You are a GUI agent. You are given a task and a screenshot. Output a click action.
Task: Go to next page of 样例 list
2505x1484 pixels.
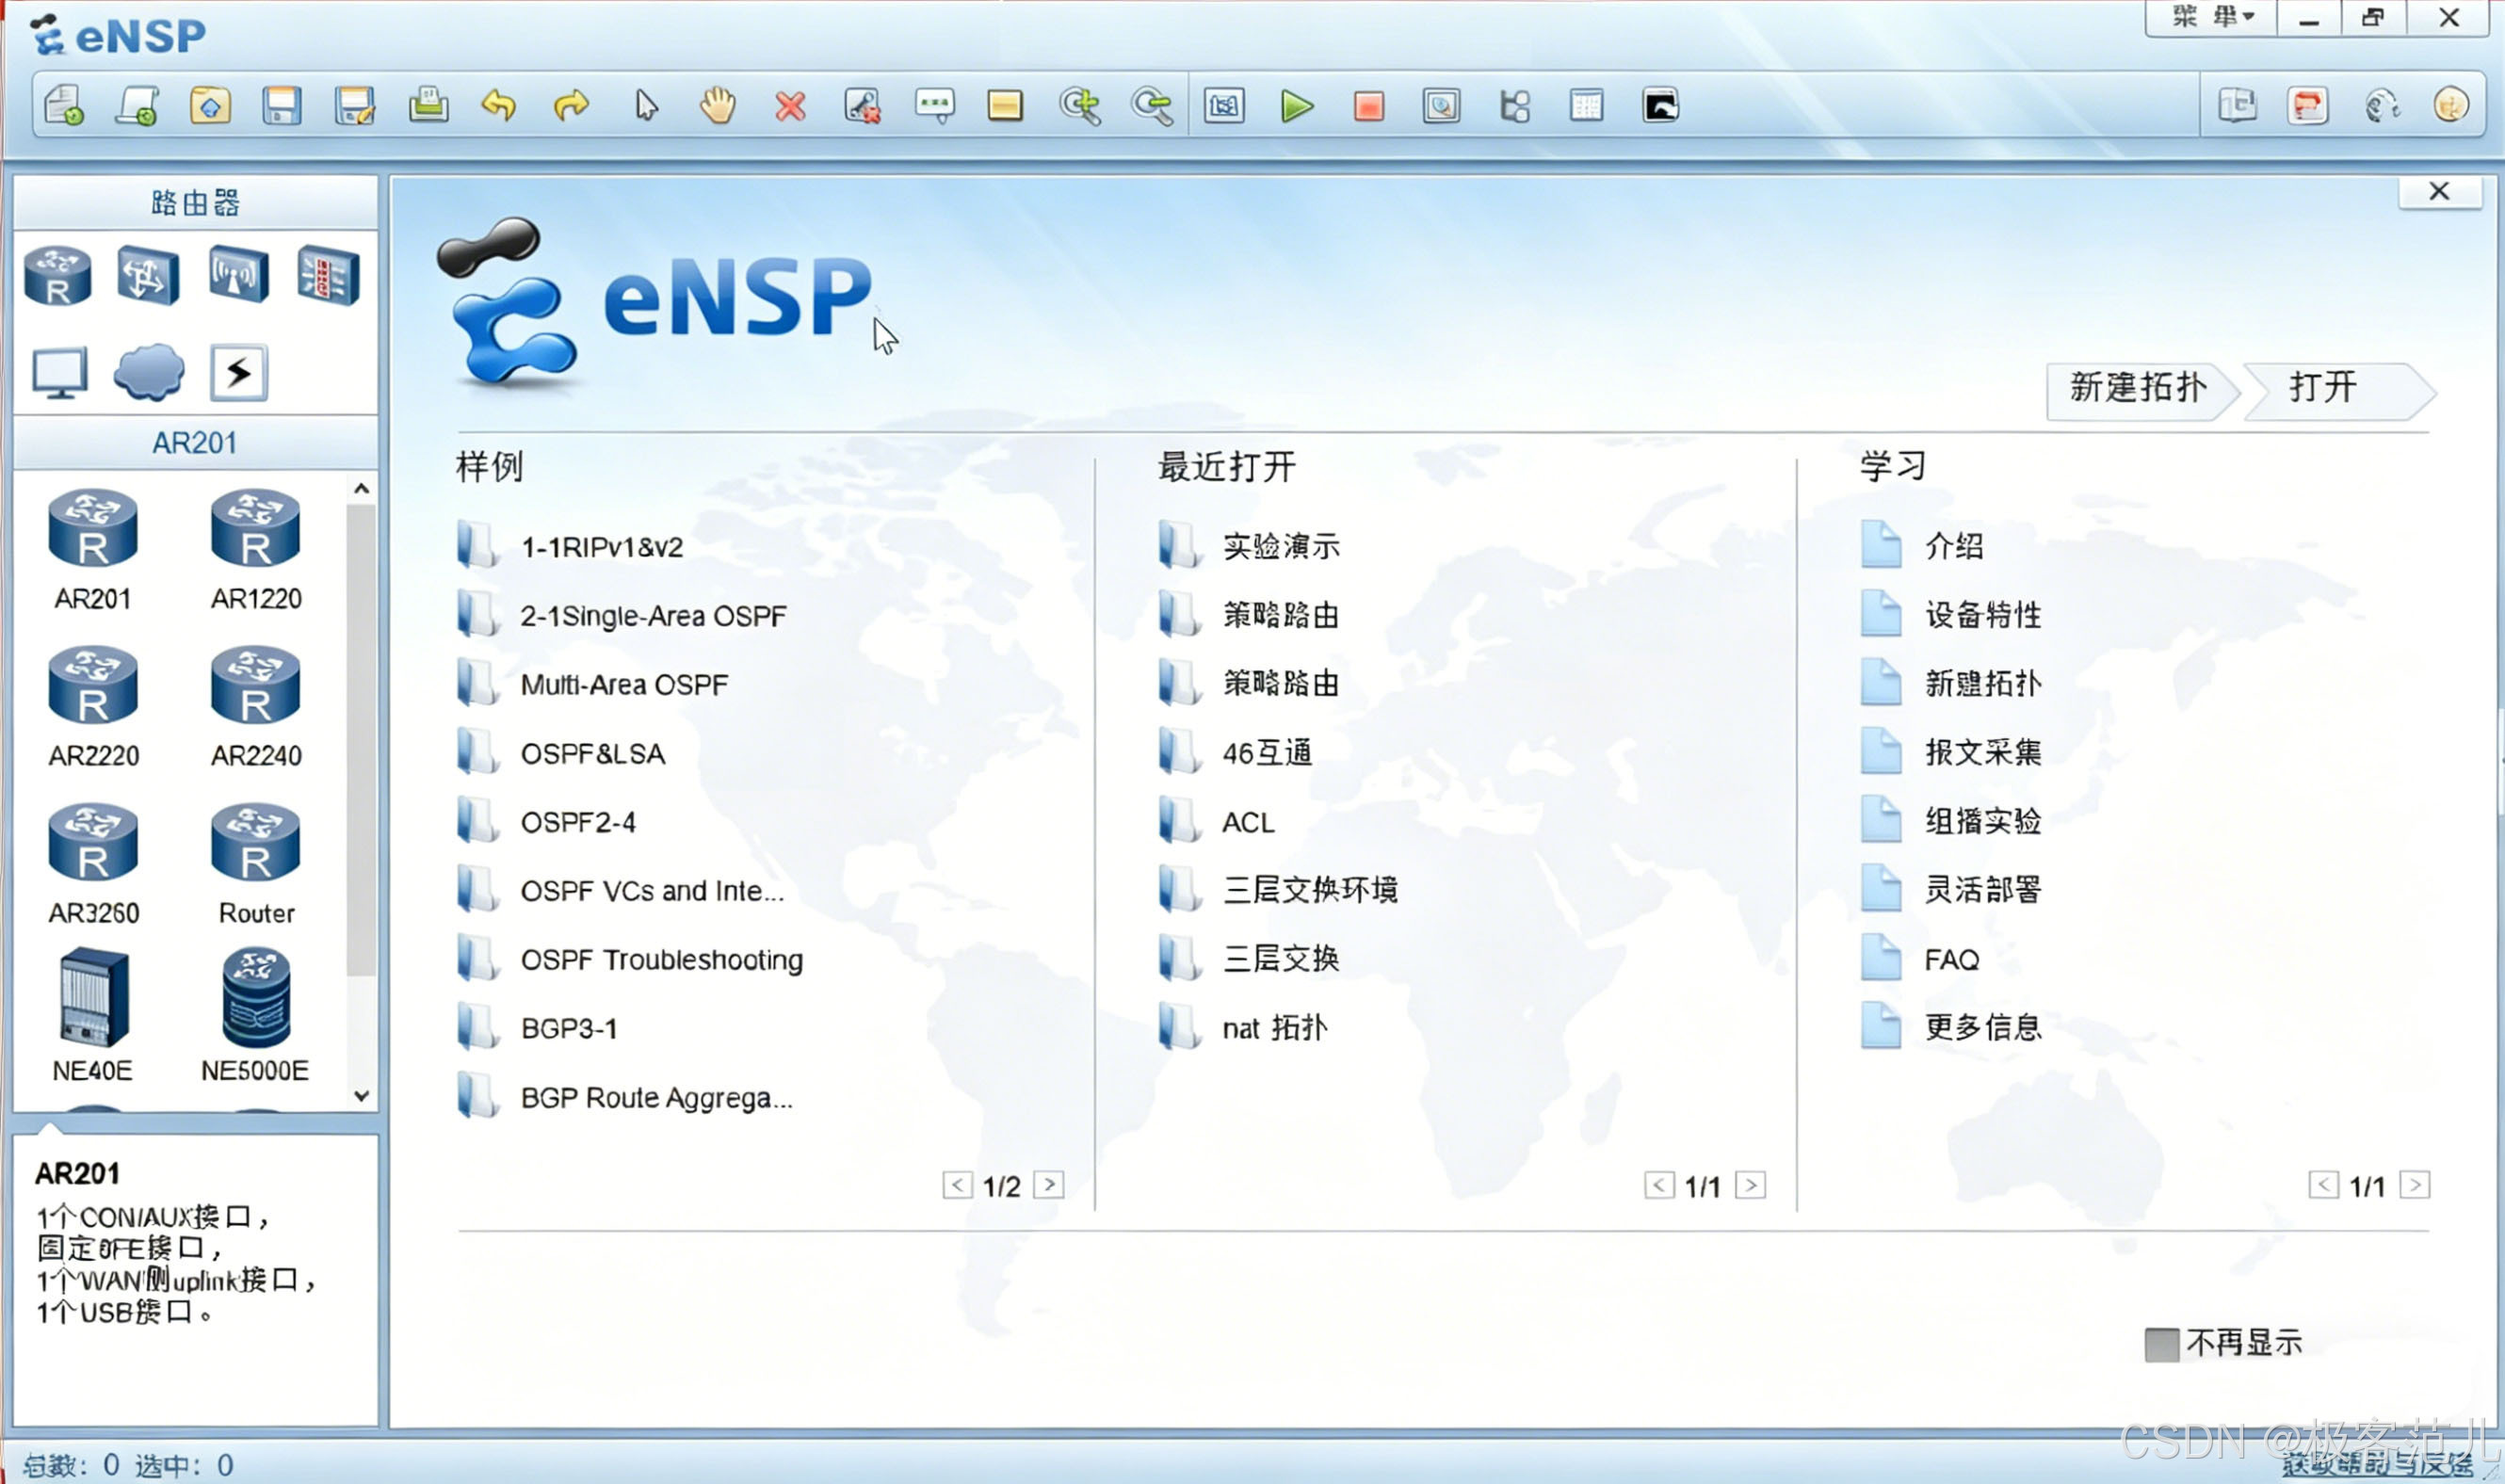pyautogui.click(x=1048, y=1185)
